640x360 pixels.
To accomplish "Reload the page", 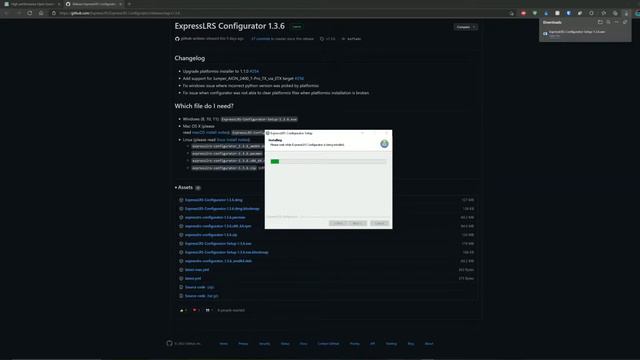I will [30, 13].
